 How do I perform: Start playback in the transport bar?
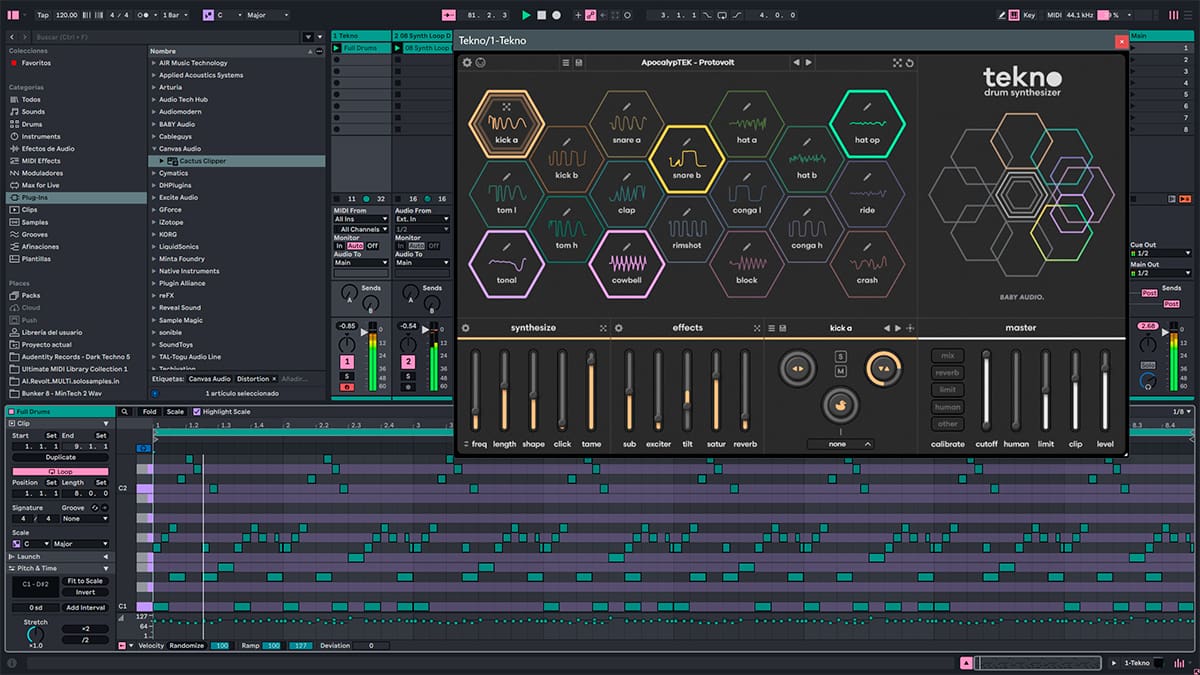pos(527,15)
